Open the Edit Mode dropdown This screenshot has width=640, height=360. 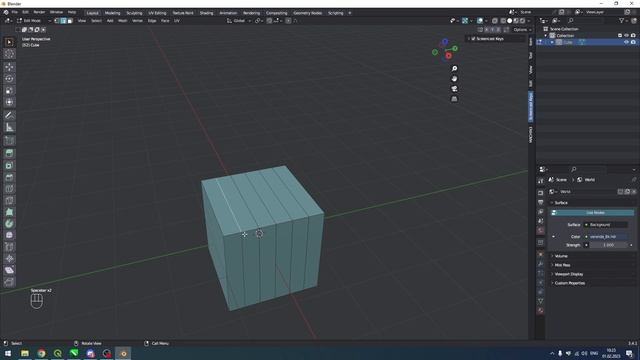click(34, 21)
